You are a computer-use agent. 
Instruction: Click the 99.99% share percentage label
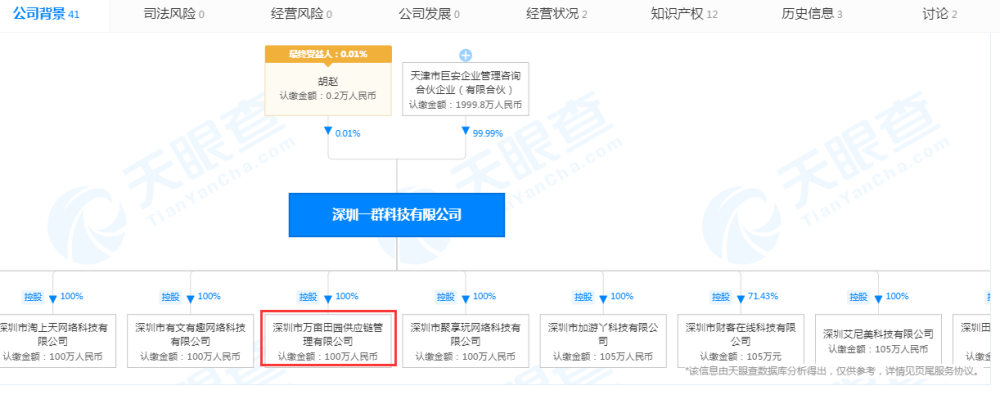coord(487,133)
